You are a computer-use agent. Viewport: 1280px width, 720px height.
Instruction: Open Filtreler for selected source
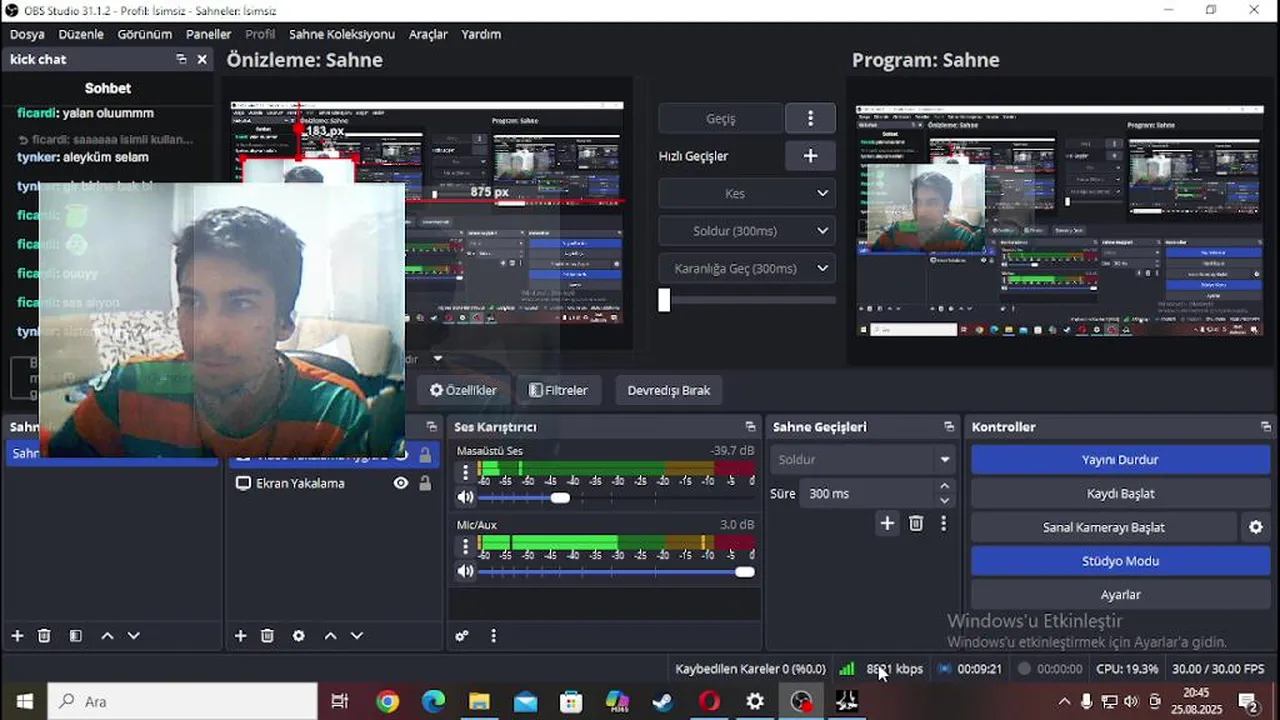click(558, 390)
